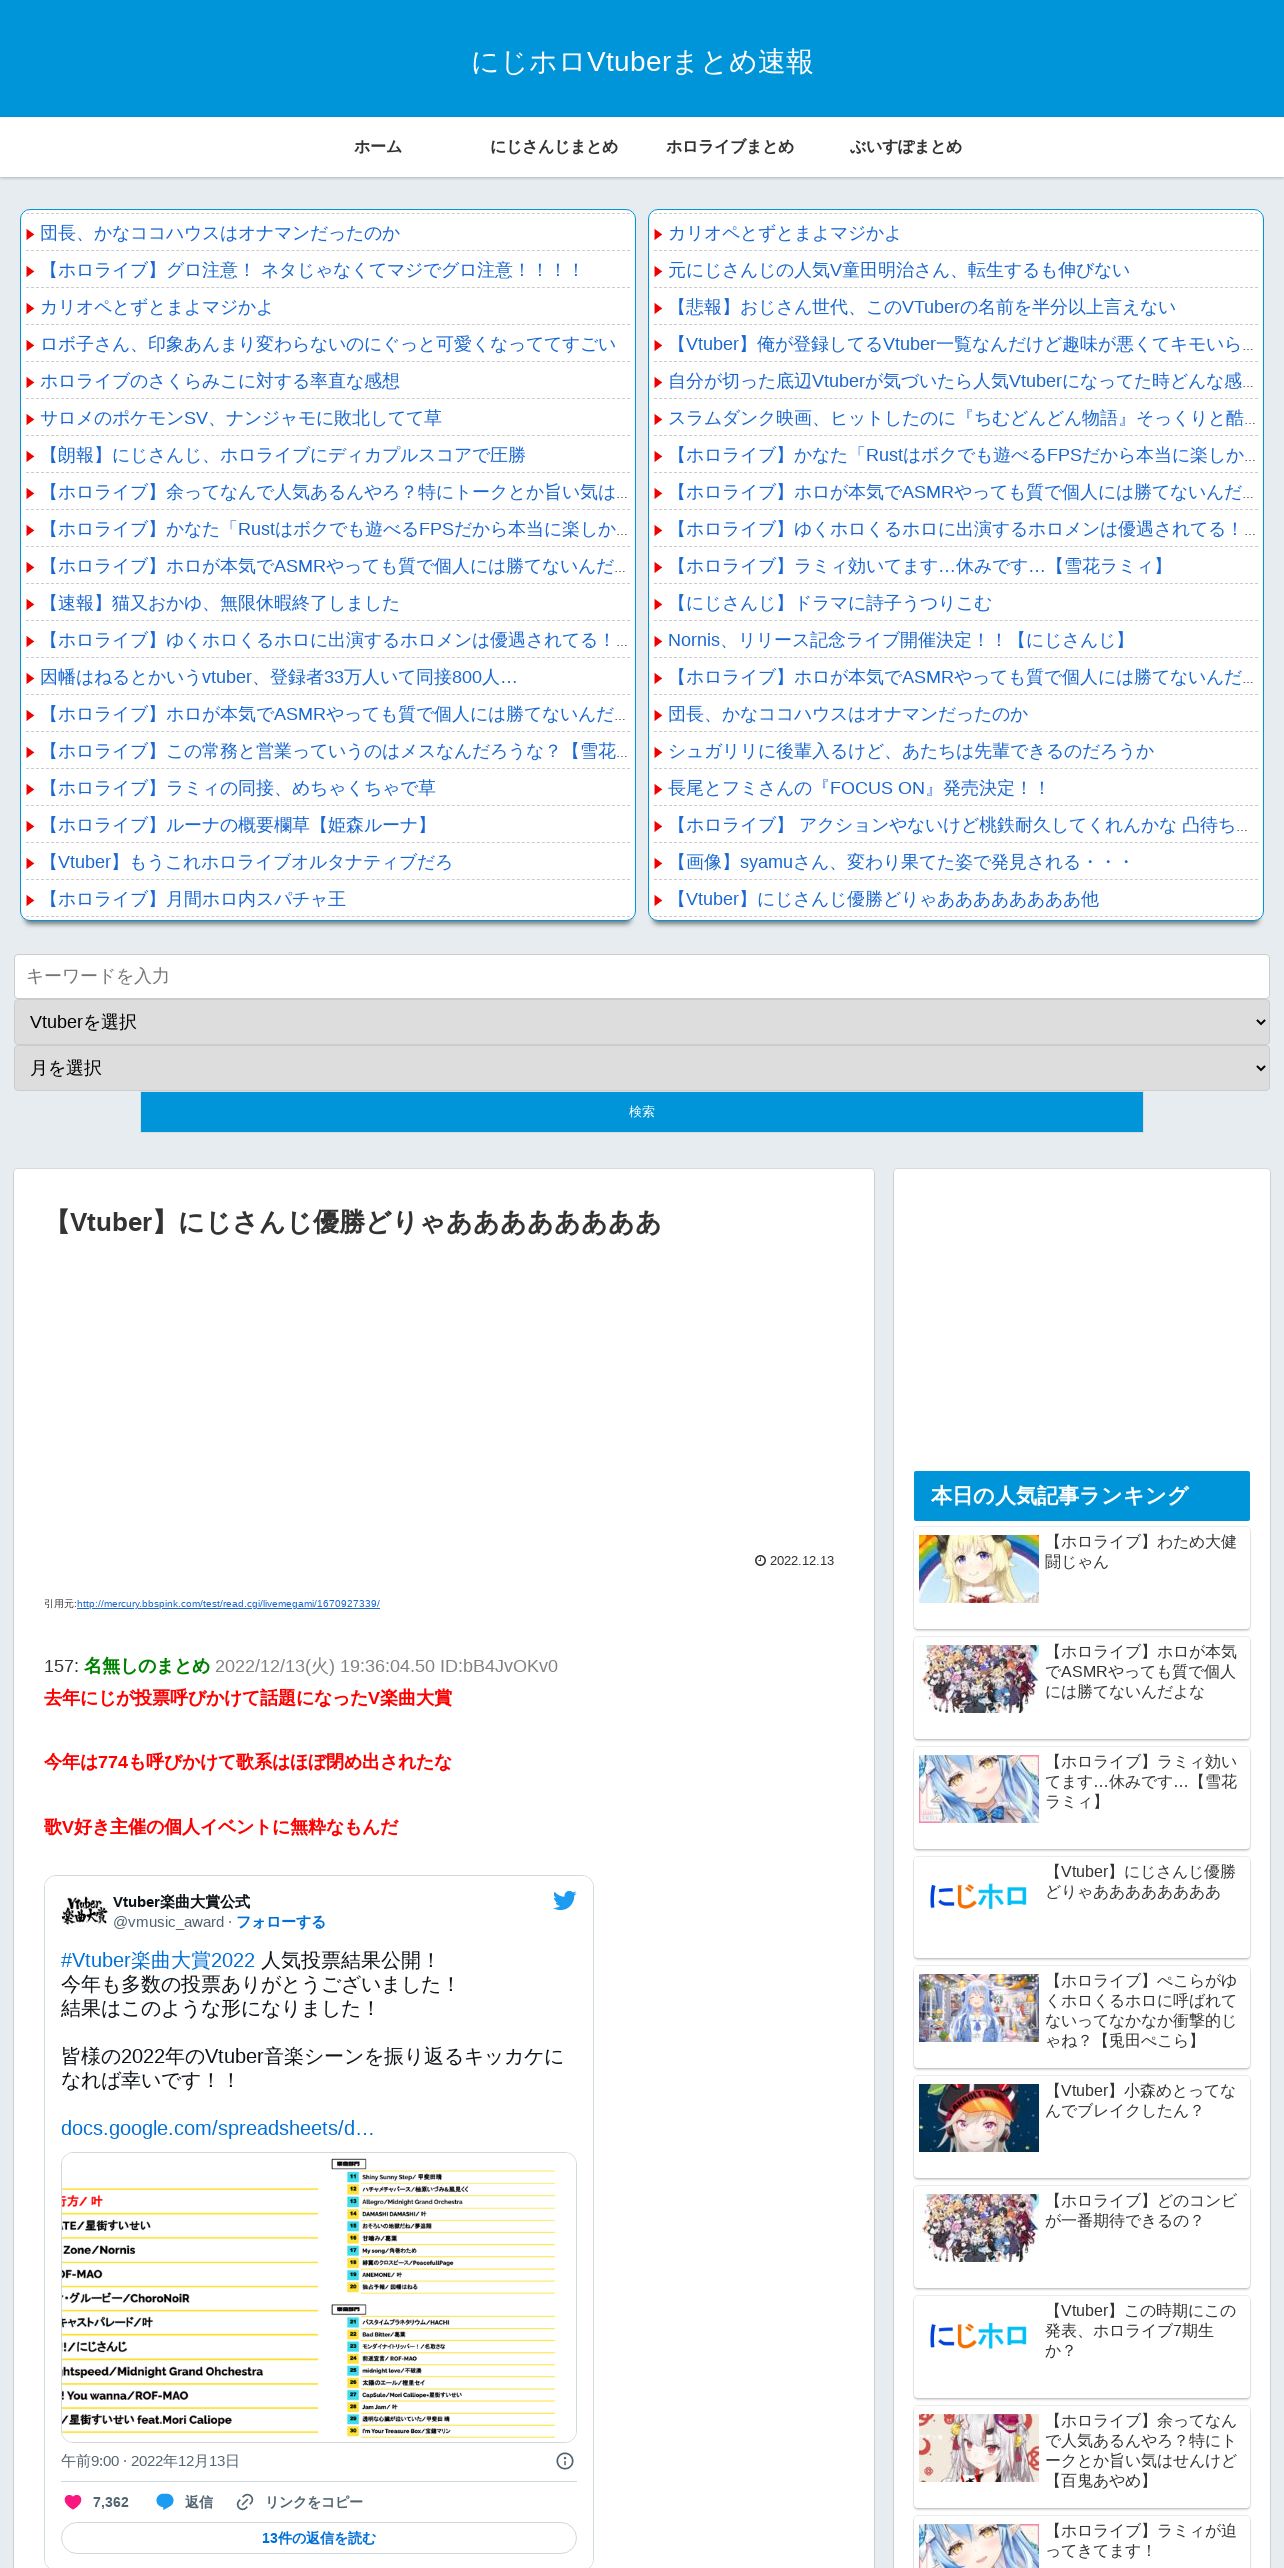1284x2568 pixels.
Task: Open the 引用元 bbspink source link
Action: pos(228,1604)
